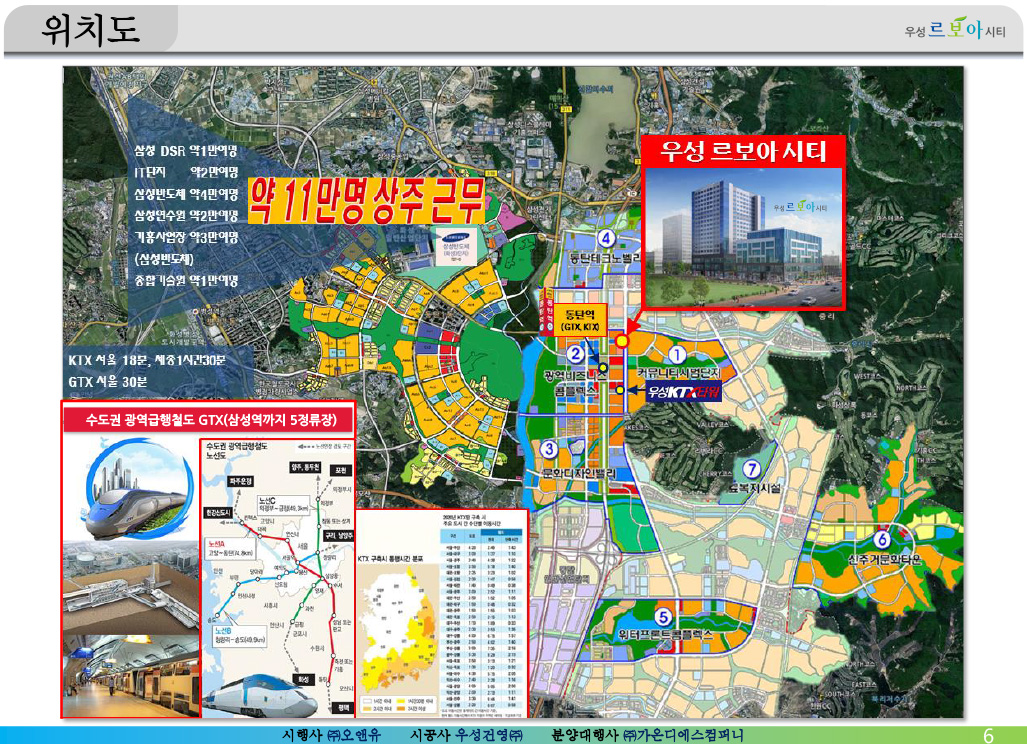Click the 동탄역 (GTX, KTX) yellow label
The image size is (1027, 744).
[580, 320]
